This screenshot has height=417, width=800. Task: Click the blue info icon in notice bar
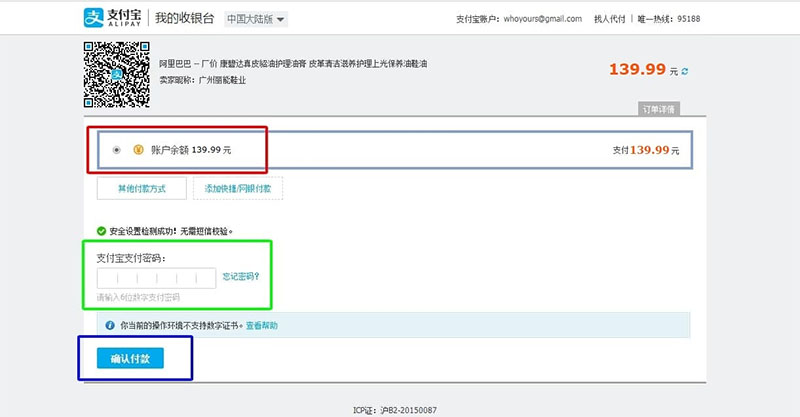tap(110, 325)
